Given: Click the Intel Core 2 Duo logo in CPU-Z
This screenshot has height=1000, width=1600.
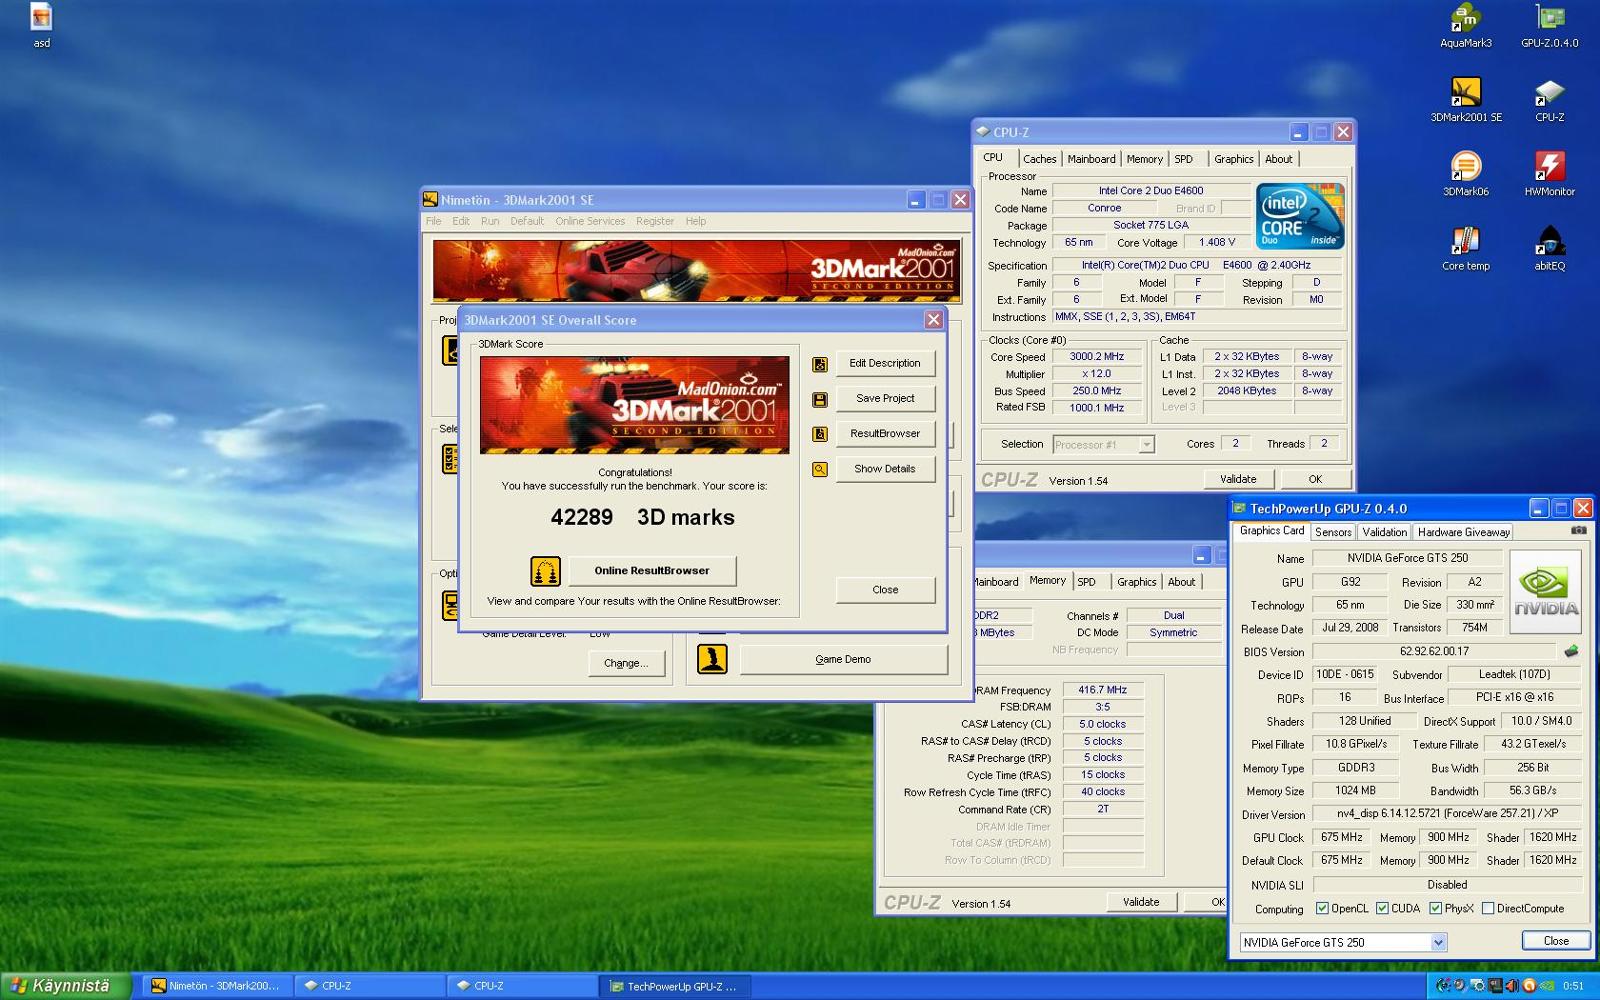Looking at the screenshot, I should click(1300, 216).
